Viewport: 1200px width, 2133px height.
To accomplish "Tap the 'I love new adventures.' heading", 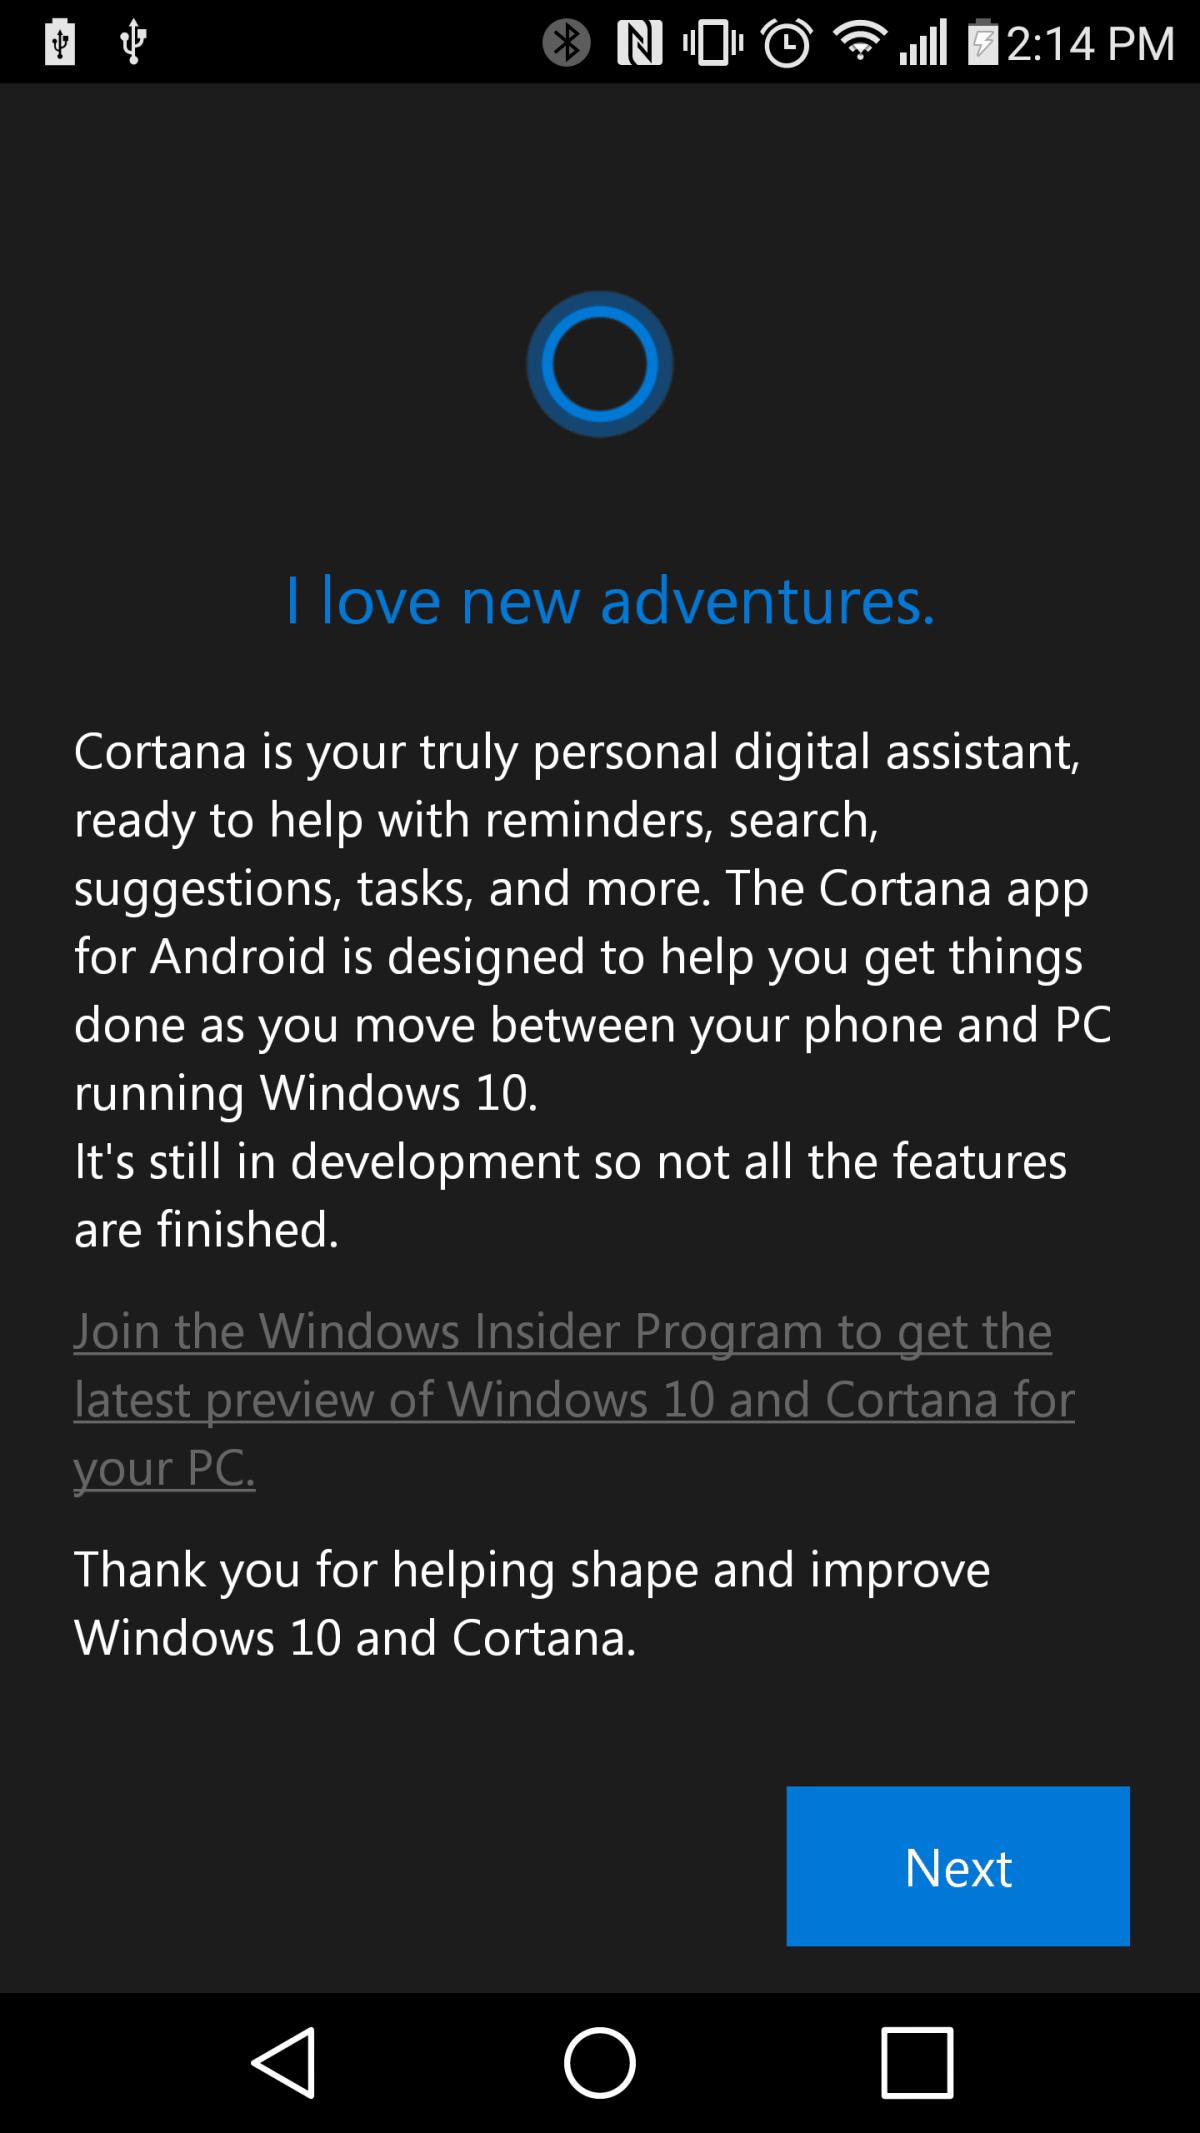I will 611,601.
